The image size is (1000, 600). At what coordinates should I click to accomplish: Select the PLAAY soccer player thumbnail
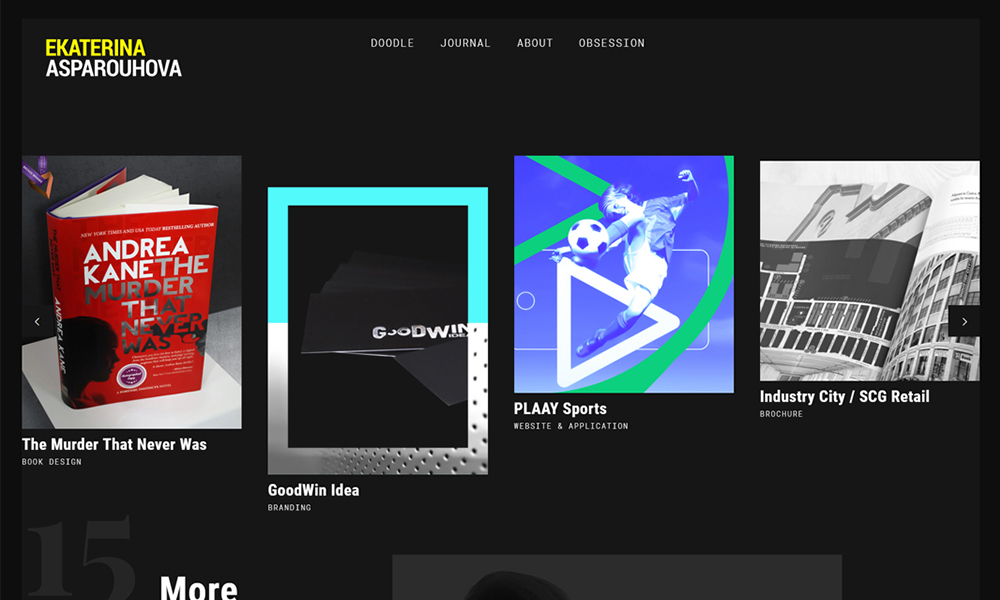[x=624, y=274]
